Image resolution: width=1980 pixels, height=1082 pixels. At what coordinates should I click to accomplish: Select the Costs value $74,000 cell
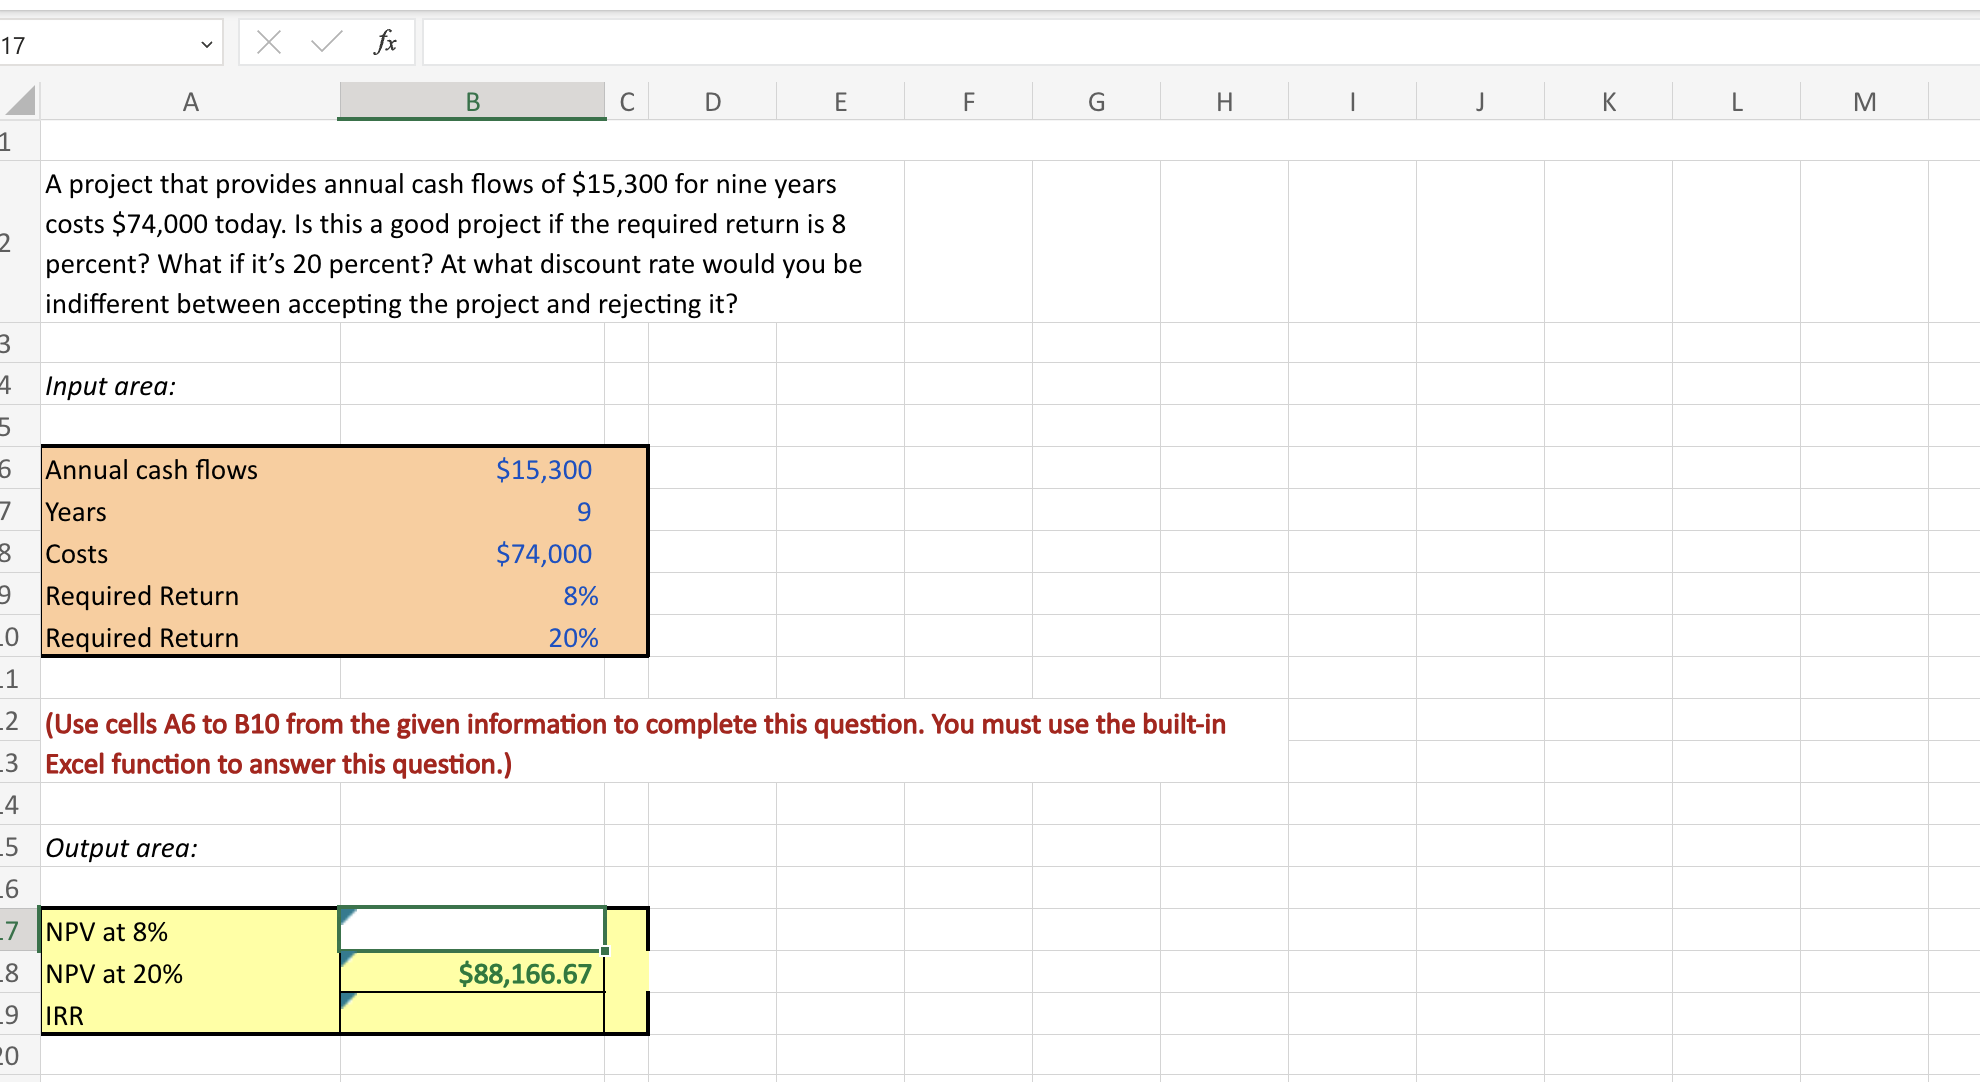pyautogui.click(x=472, y=554)
